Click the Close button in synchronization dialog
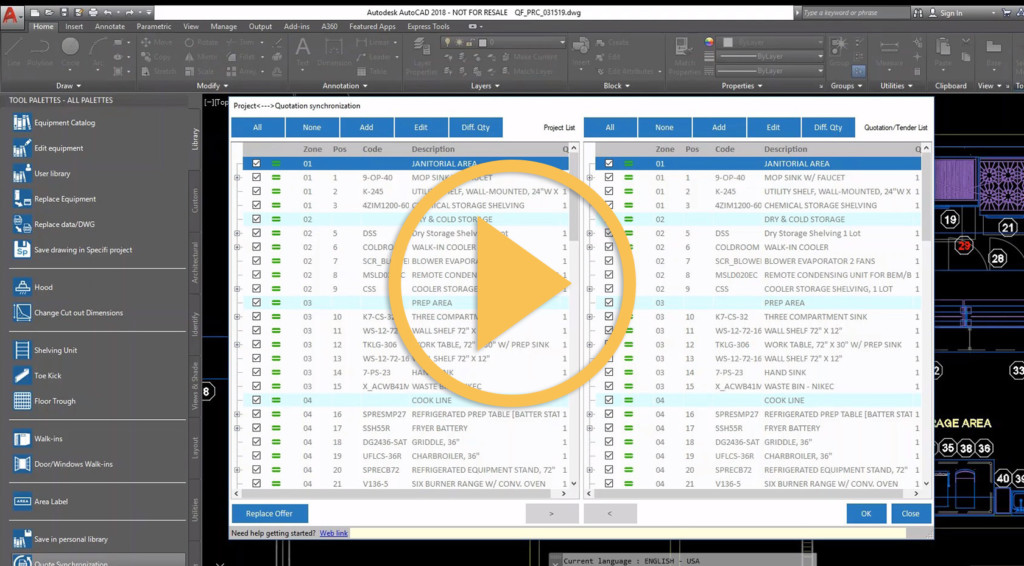Screen dimensions: 1024x566 pyautogui.click(x=910, y=514)
